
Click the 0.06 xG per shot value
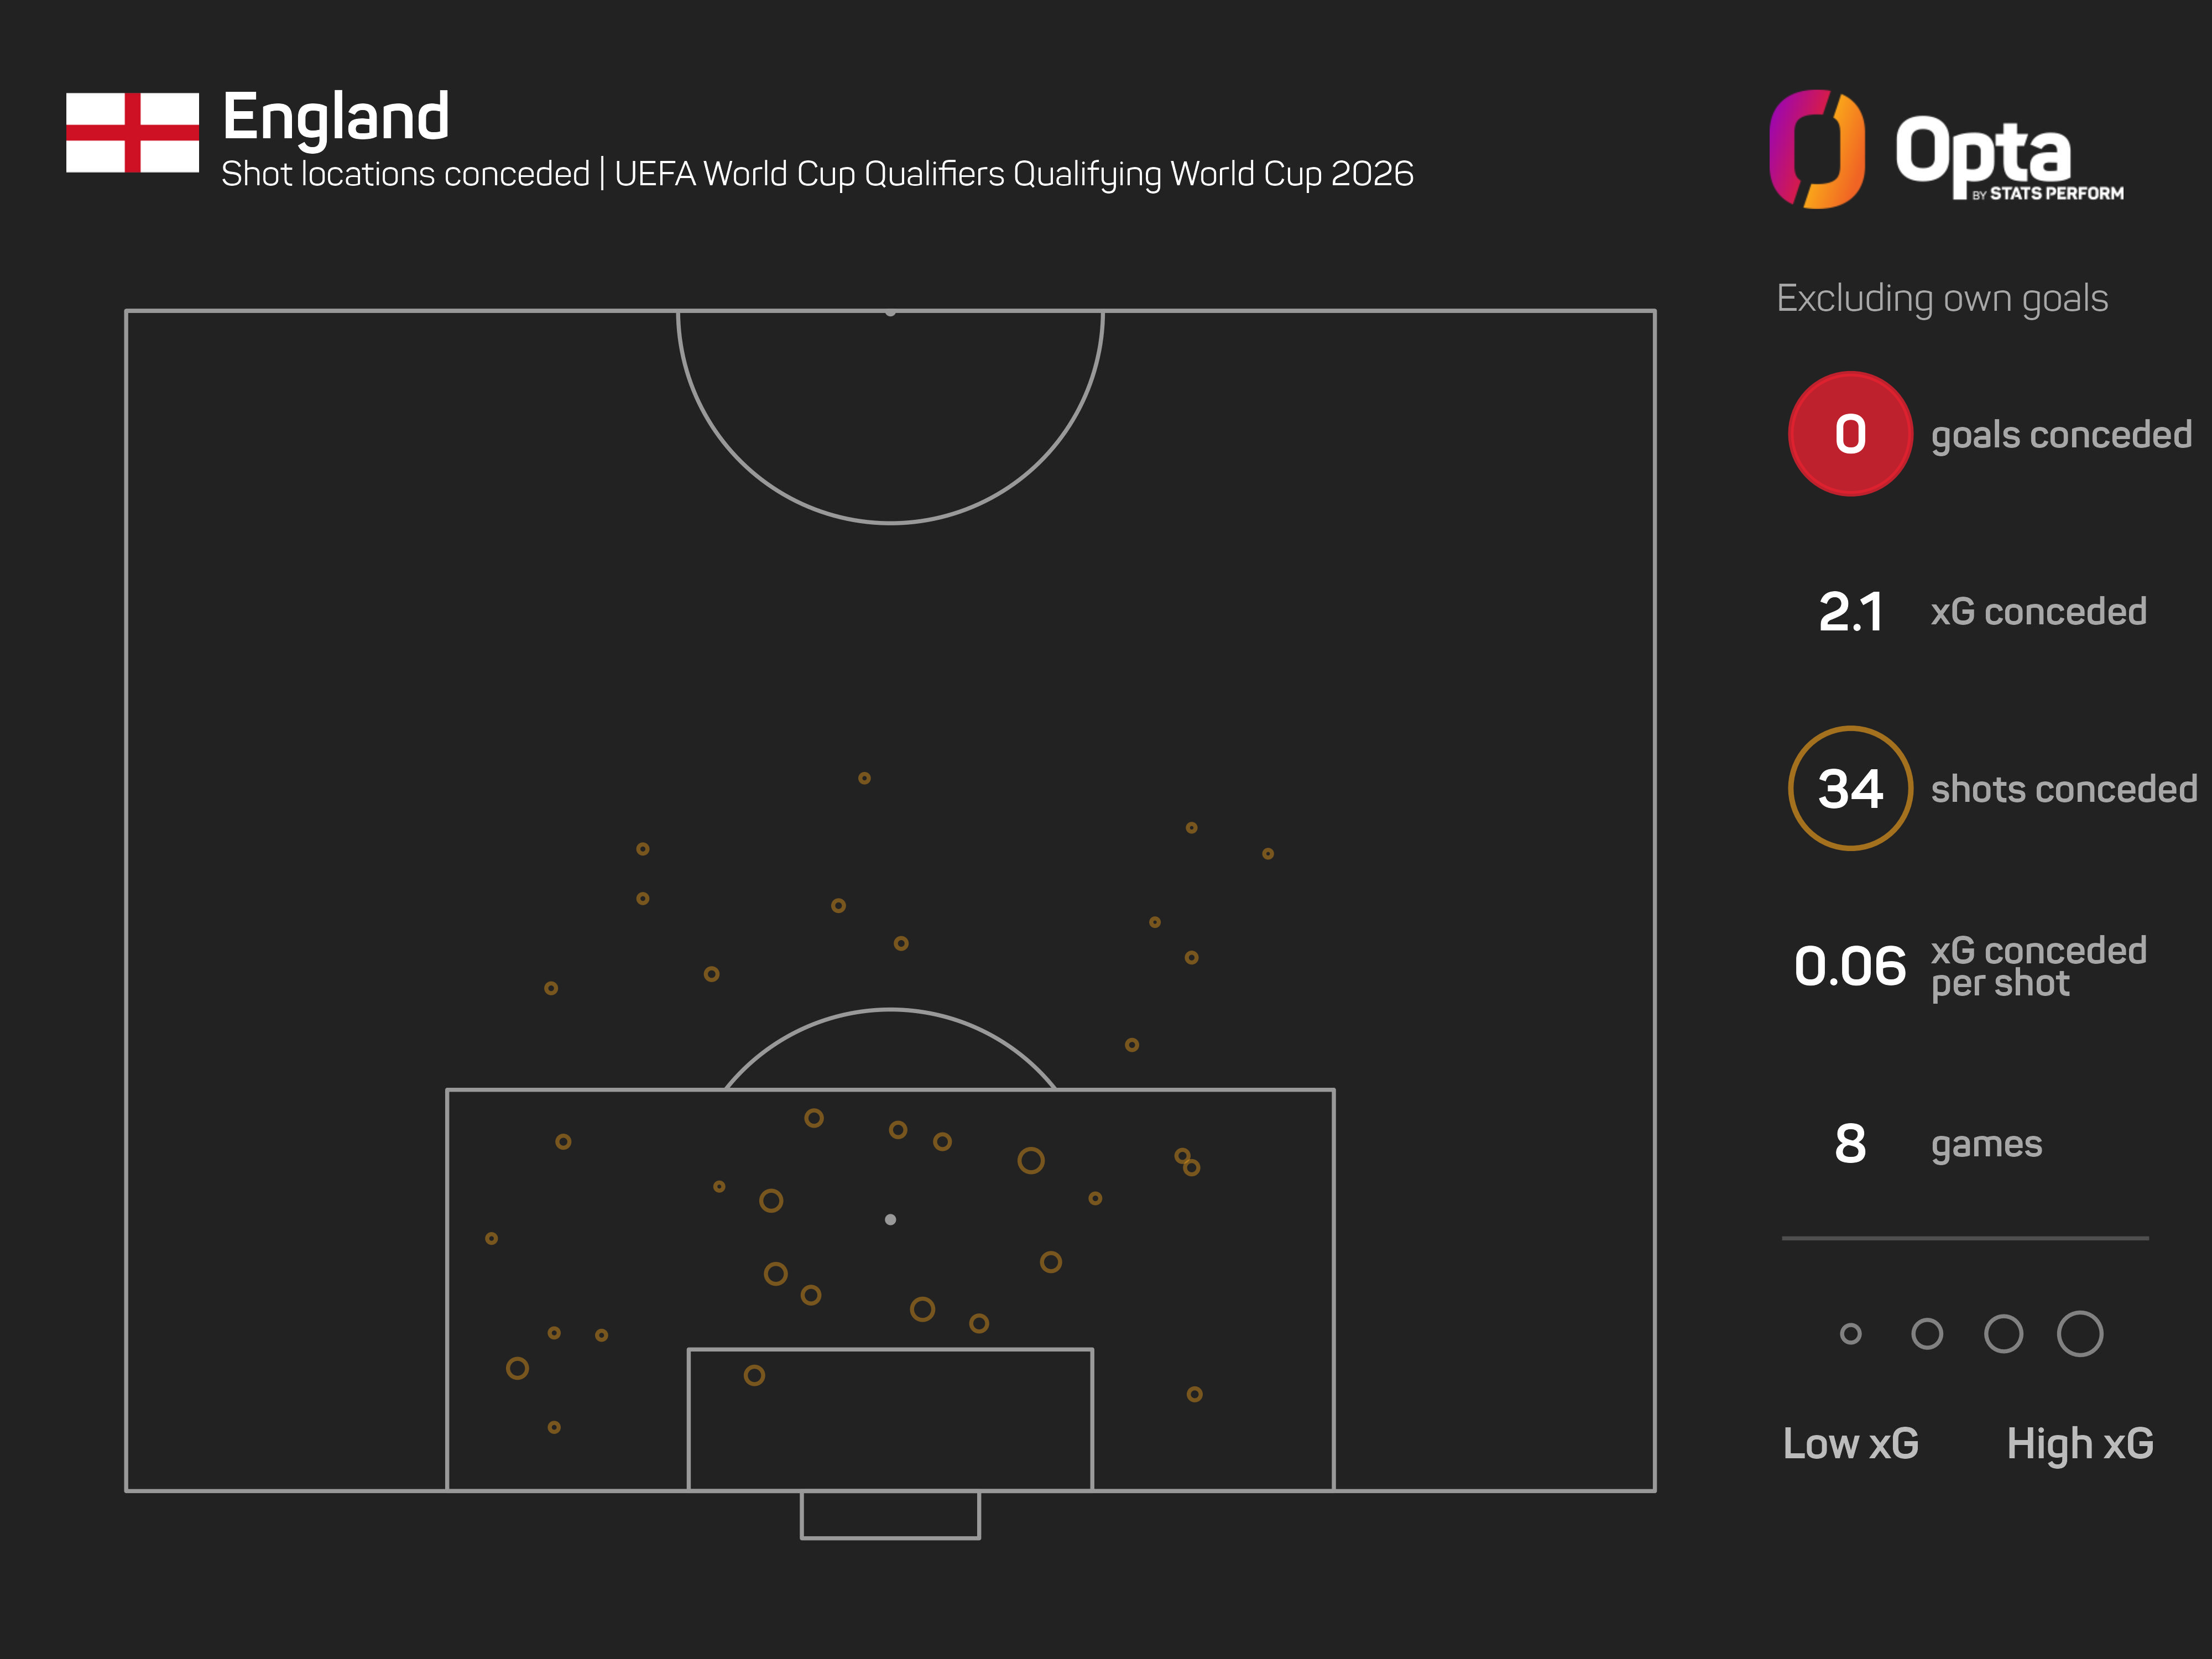(x=1849, y=966)
